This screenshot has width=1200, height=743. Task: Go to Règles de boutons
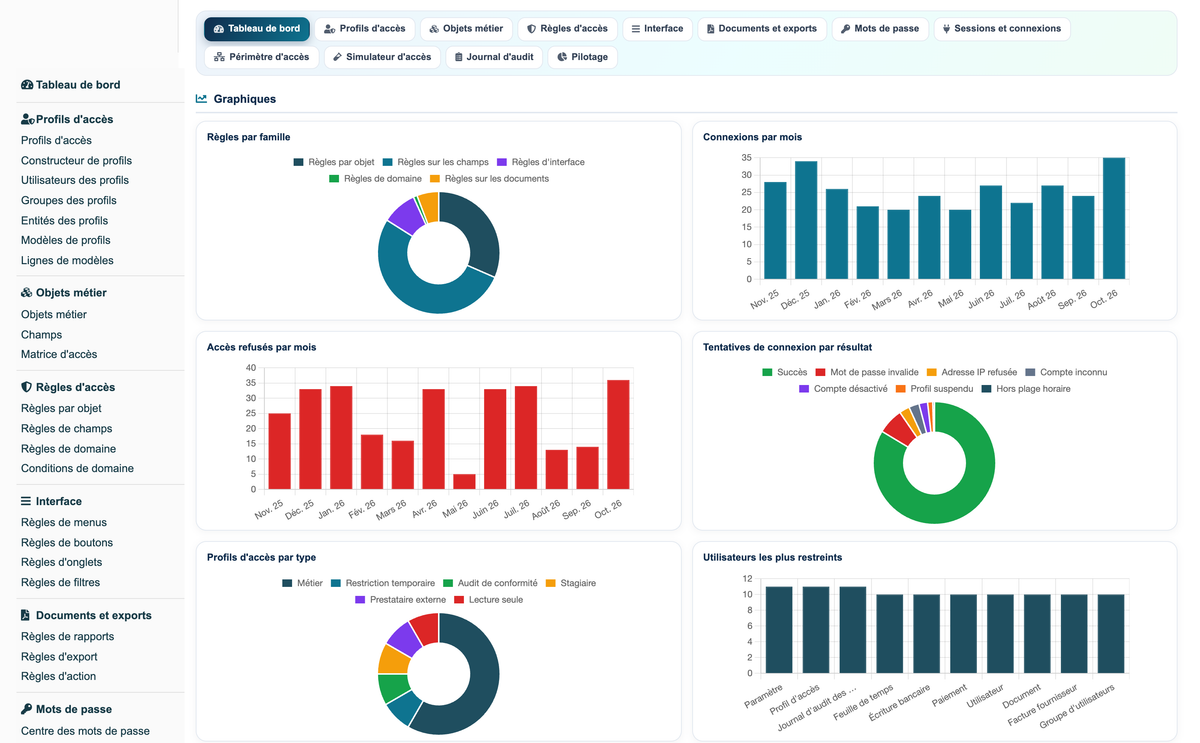67,543
